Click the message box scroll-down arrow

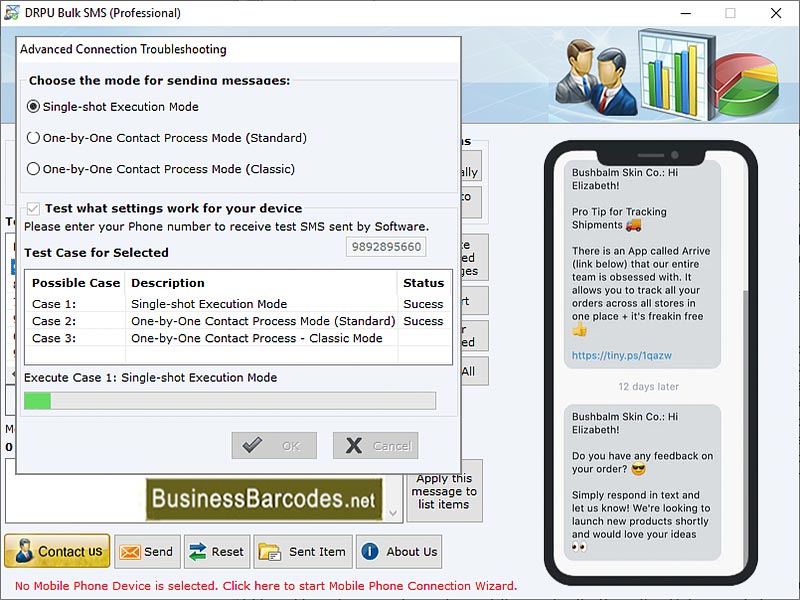[x=393, y=513]
